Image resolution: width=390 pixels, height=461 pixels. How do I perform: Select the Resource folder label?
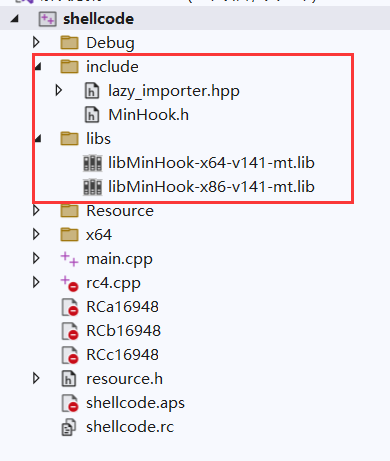click(x=120, y=211)
